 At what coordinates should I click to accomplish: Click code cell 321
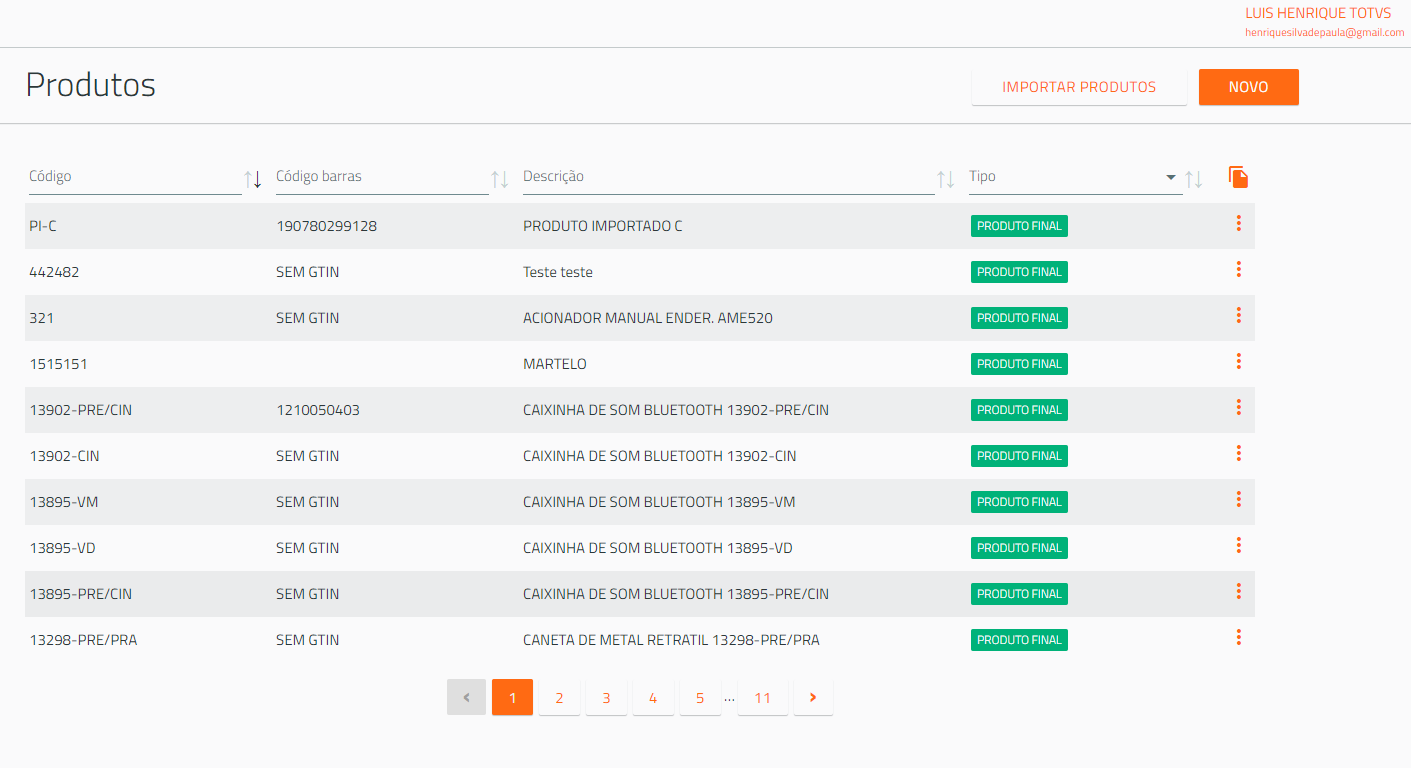tap(42, 318)
